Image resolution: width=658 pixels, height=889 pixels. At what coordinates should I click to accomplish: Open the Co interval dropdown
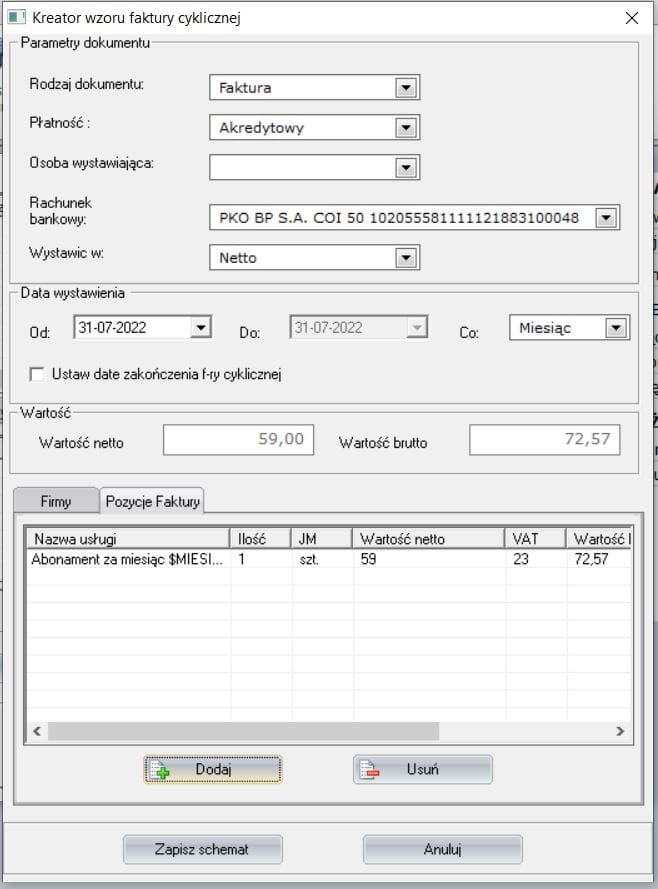point(616,328)
